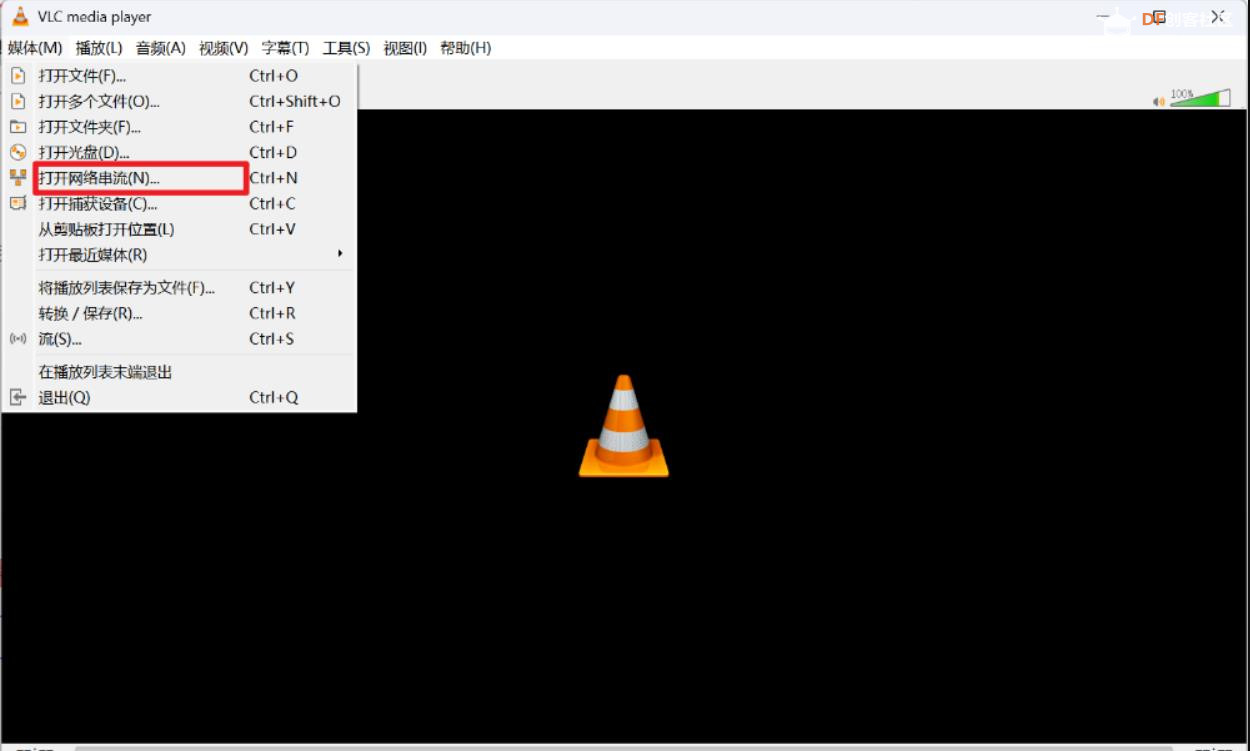Click the open file play icon
Viewport: 1250px width, 751px height.
tap(18, 76)
